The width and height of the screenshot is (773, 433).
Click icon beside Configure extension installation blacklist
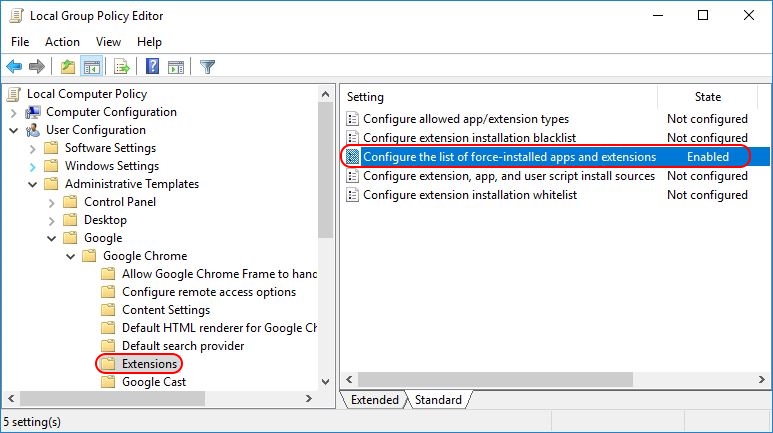352,138
